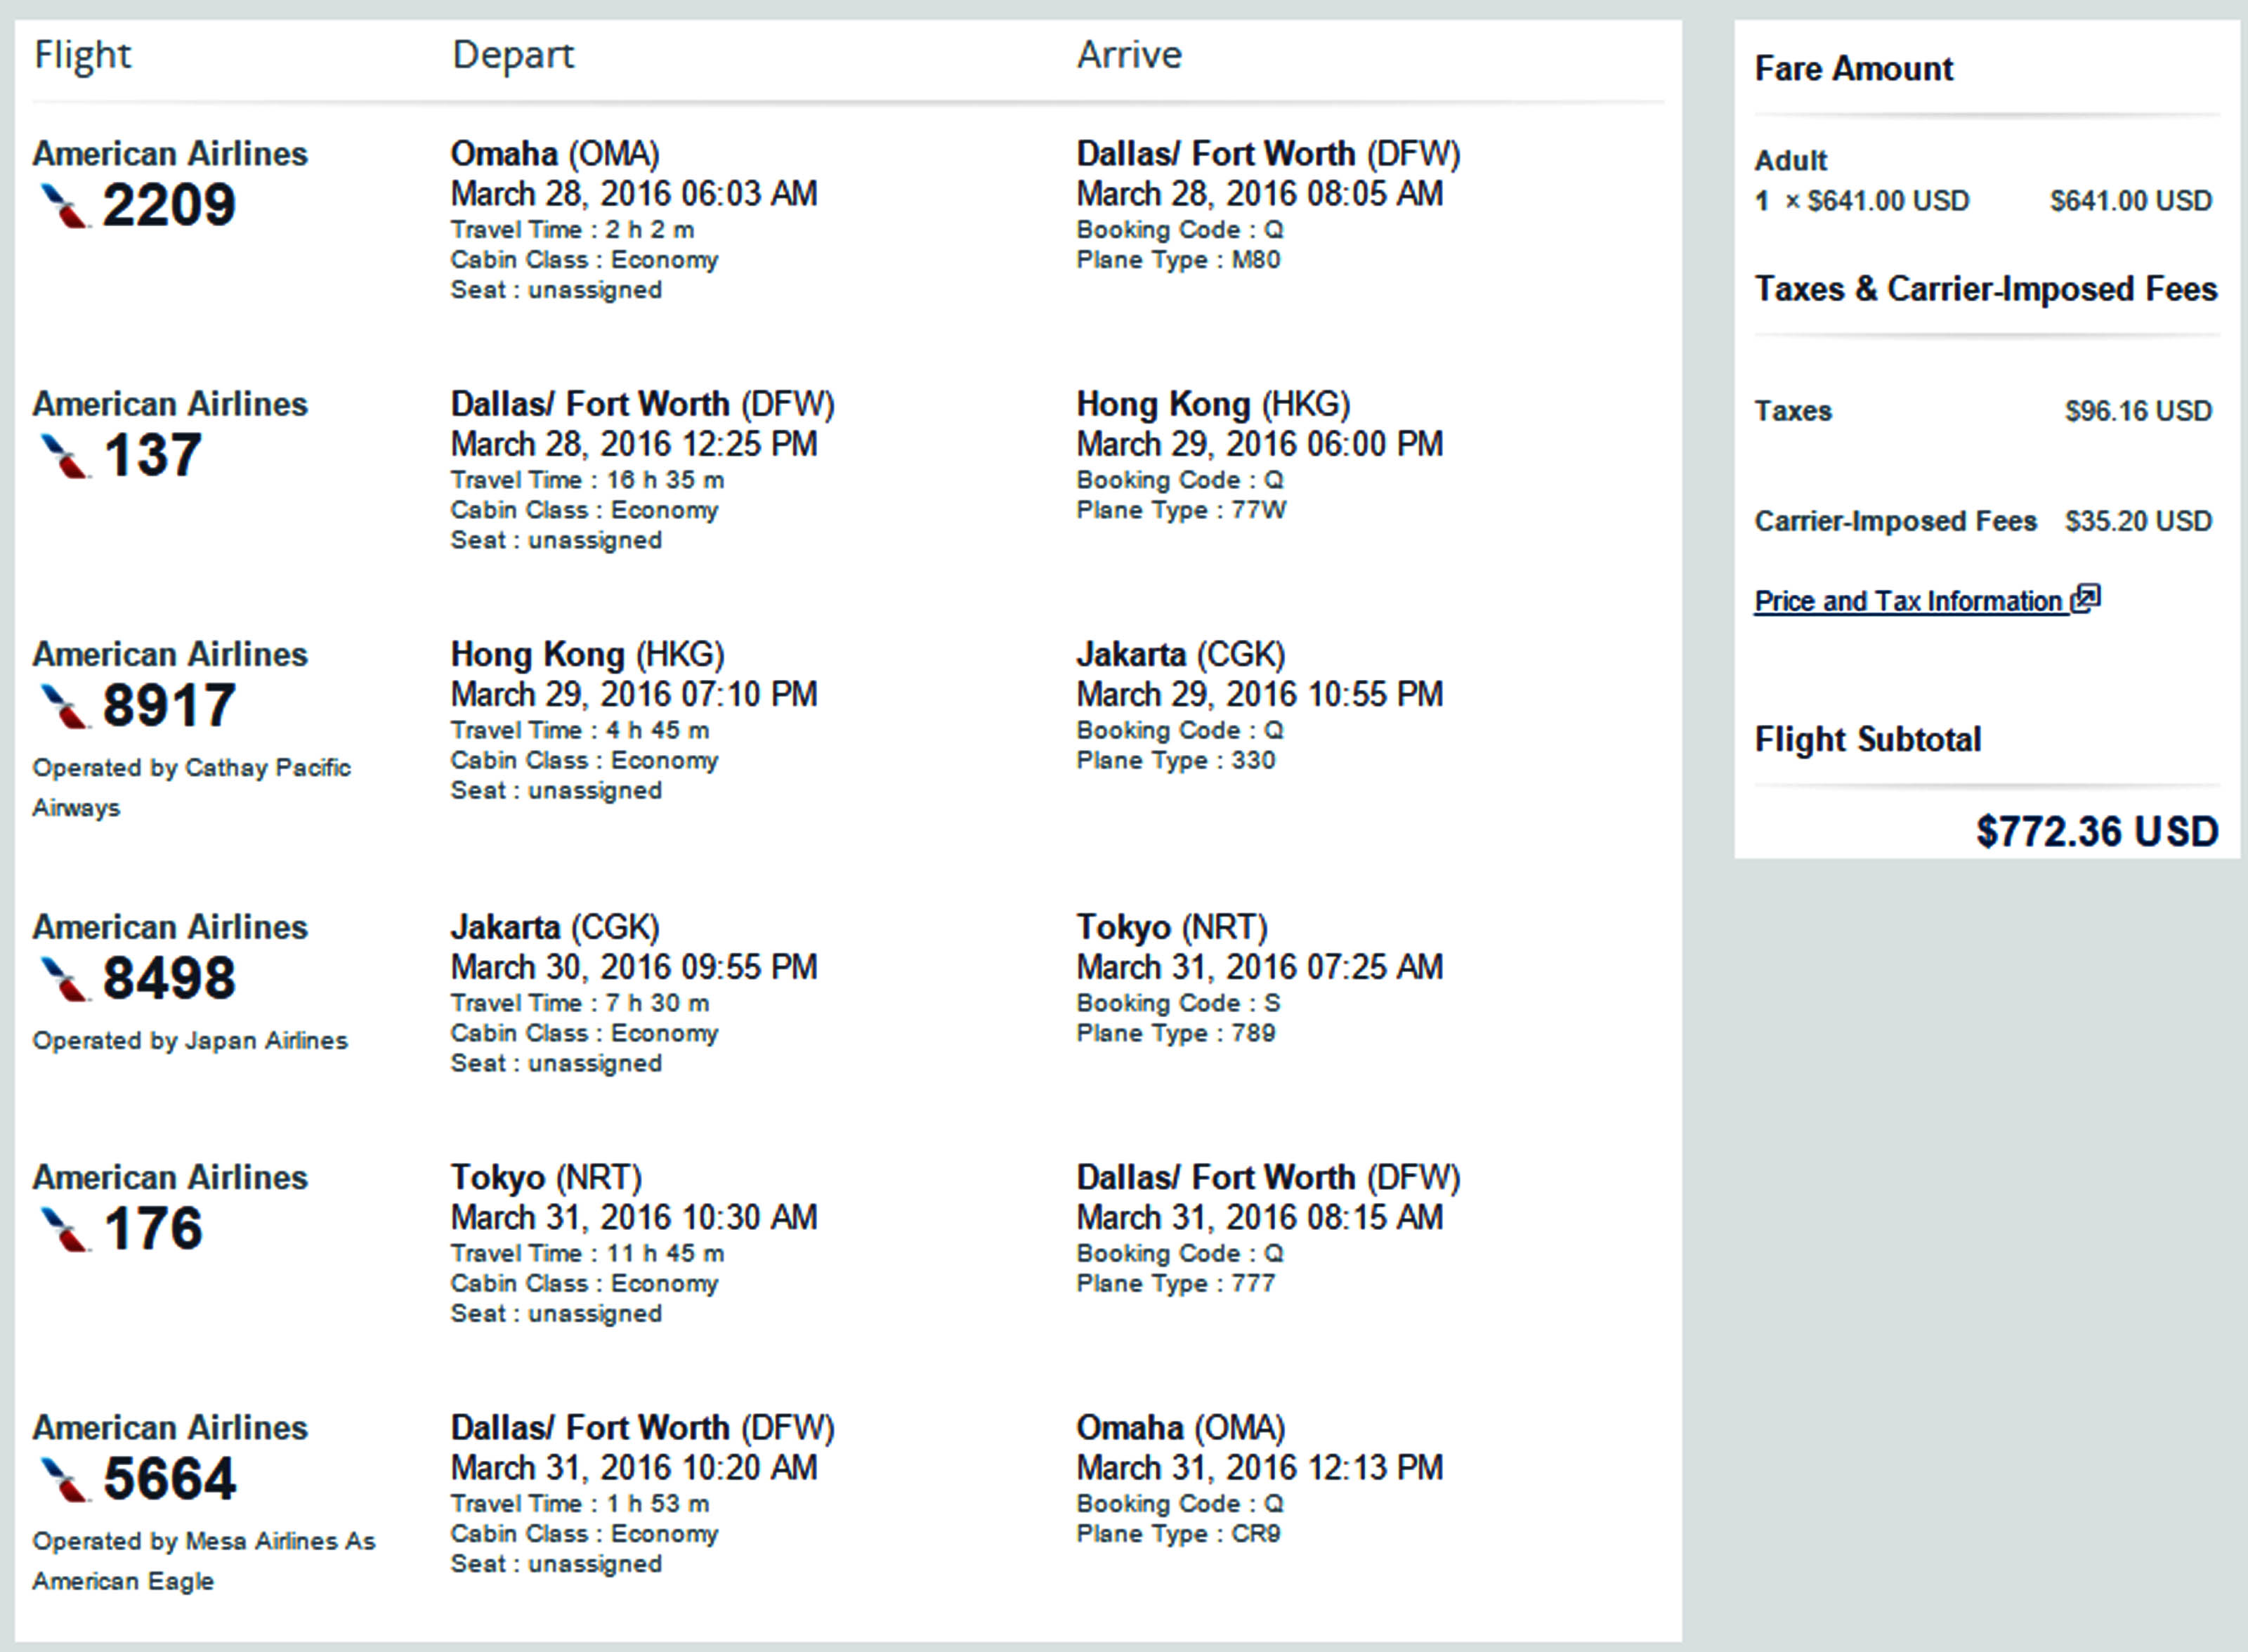Click the Fare Amount heading
Screen dimensions: 2248x1652
point(1853,68)
